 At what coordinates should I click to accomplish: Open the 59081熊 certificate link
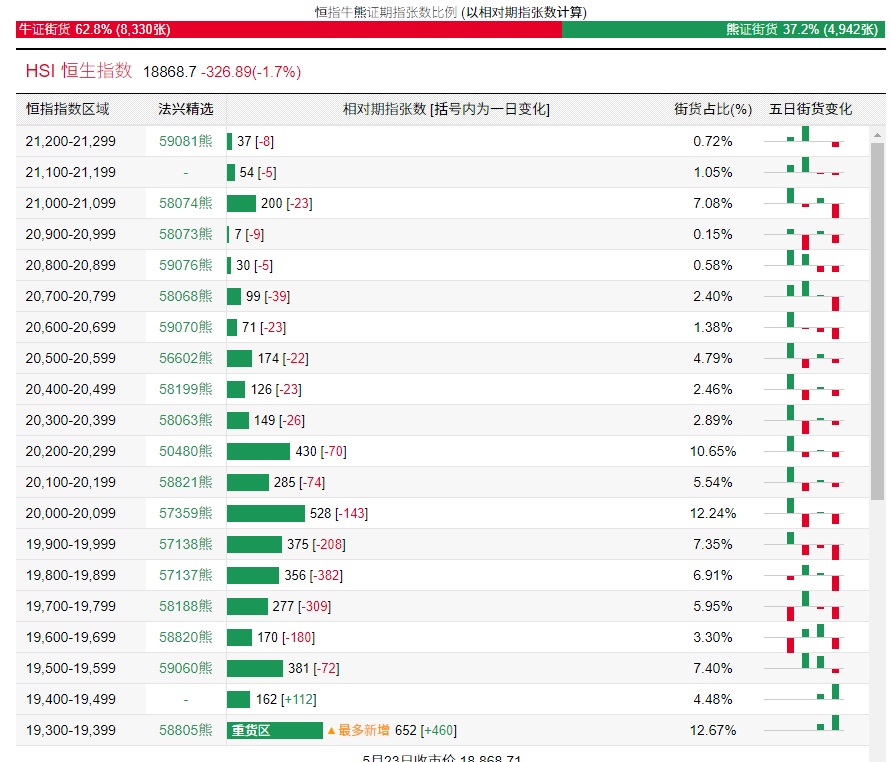click(185, 141)
